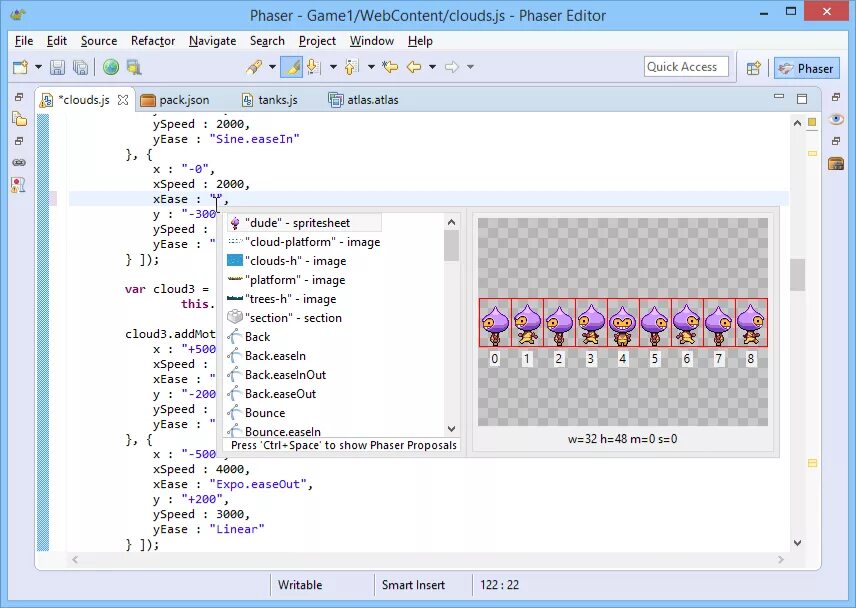Click the yellow search-folder toolbar icon
This screenshot has height=608, width=856.
click(134, 67)
